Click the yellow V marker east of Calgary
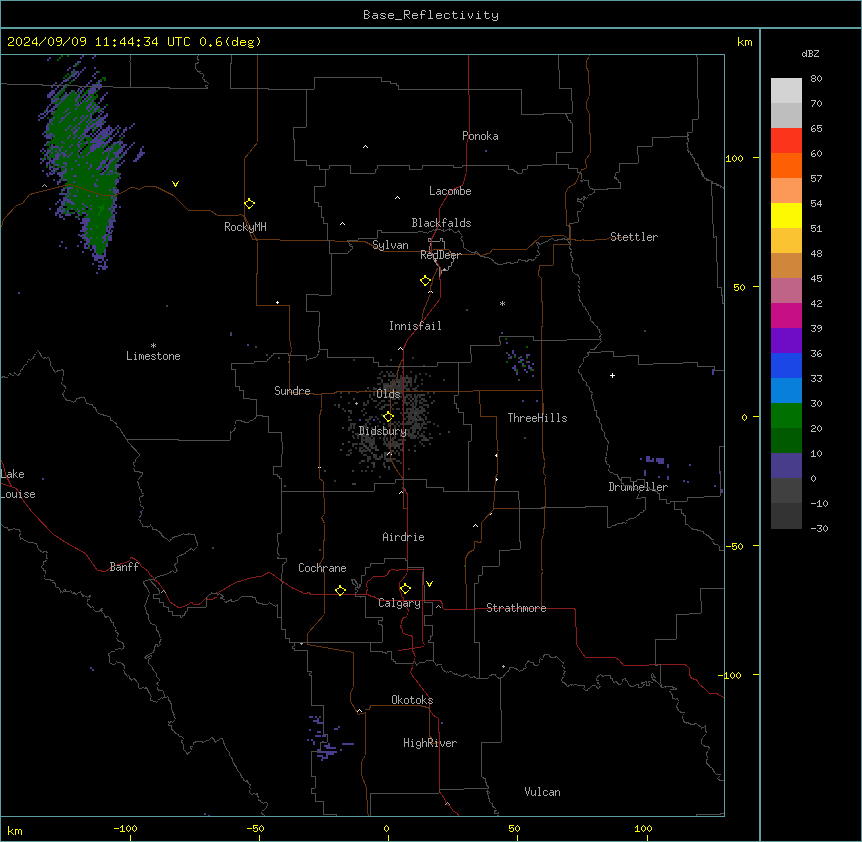Screen dimensions: 862x842 (x=429, y=584)
